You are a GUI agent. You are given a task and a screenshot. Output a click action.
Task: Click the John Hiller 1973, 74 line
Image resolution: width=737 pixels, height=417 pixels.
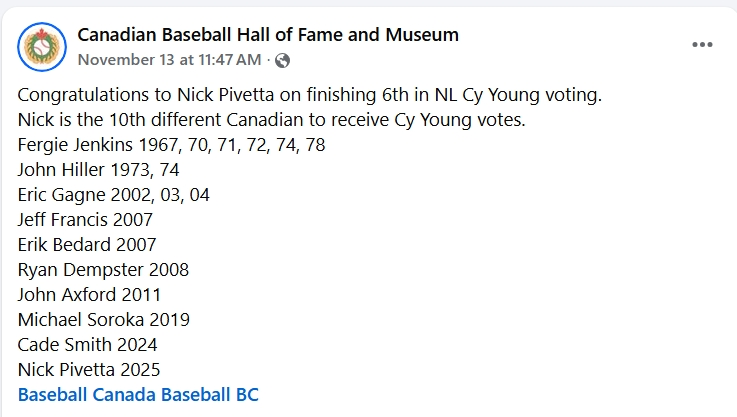(x=98, y=170)
